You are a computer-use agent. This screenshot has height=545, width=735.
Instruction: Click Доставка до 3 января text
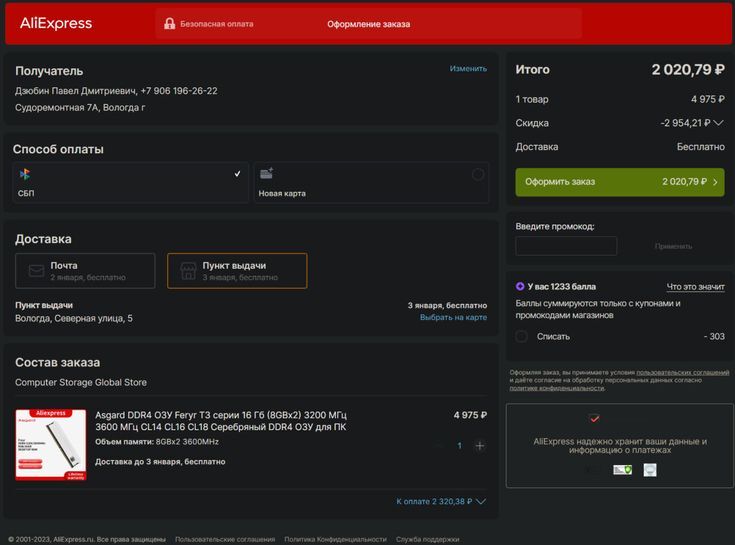[x=160, y=462]
